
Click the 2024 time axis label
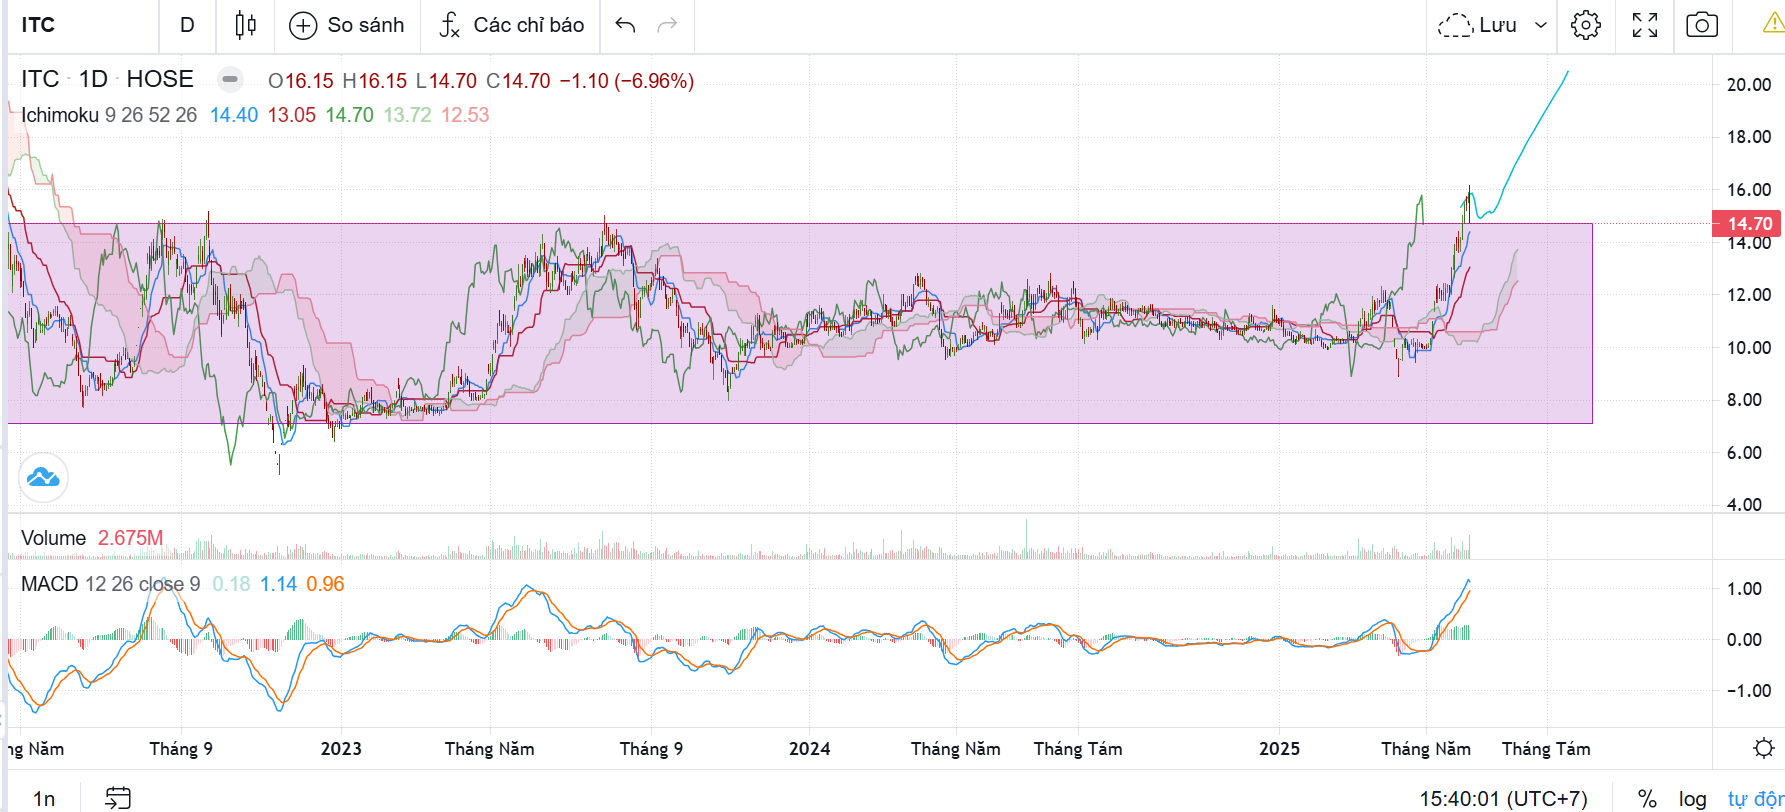pos(809,749)
